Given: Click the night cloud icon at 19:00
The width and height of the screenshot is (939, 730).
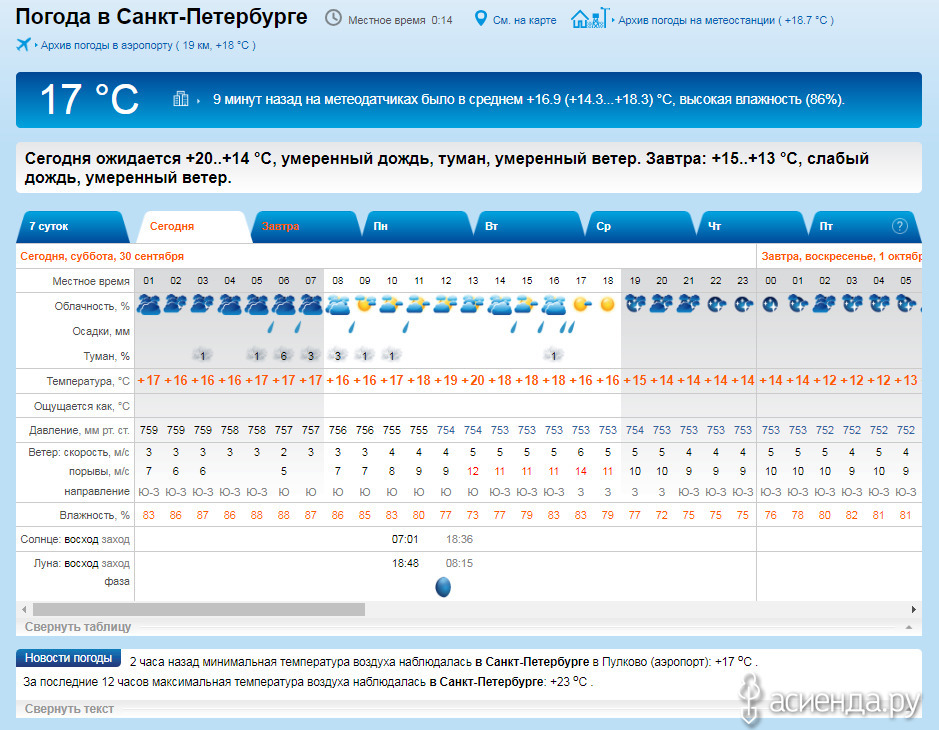Looking at the screenshot, I should pos(635,304).
